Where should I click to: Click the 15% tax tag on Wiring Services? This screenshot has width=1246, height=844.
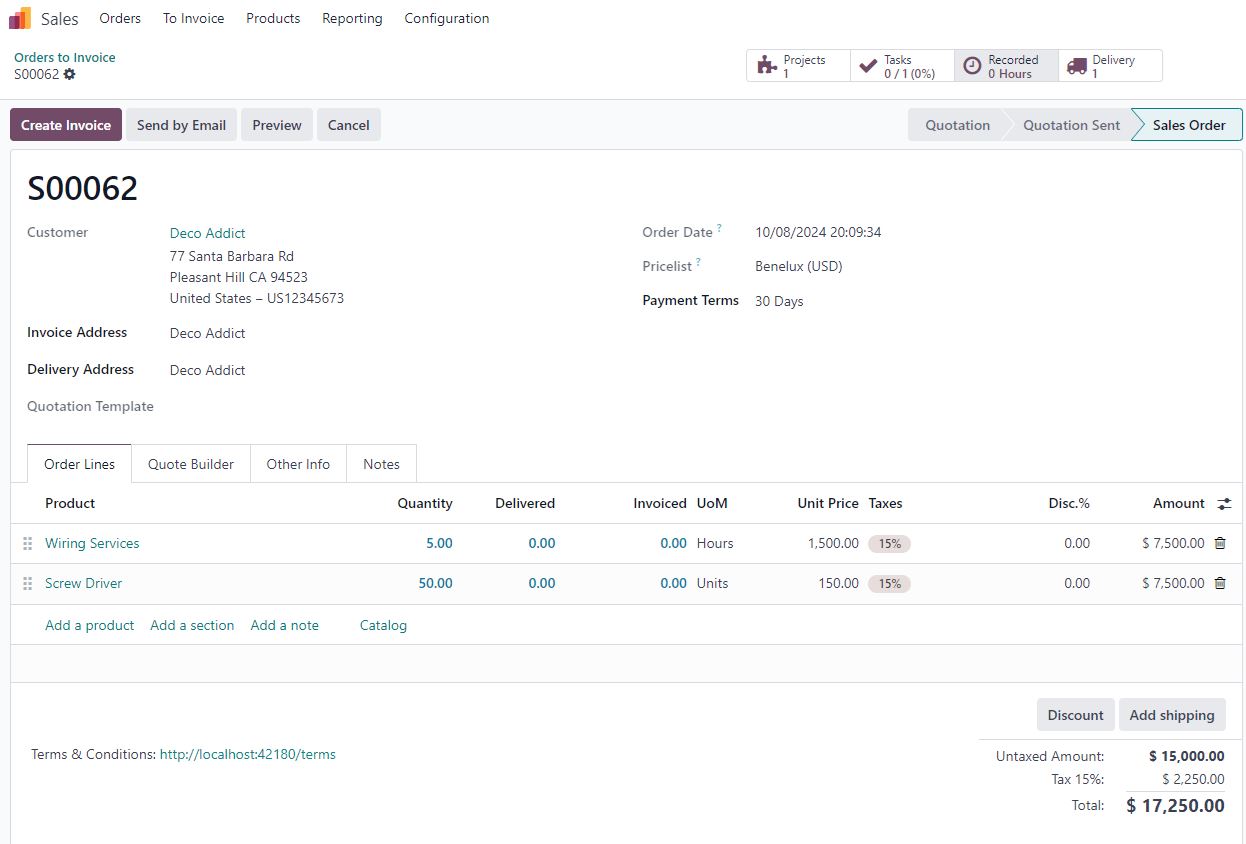click(890, 544)
